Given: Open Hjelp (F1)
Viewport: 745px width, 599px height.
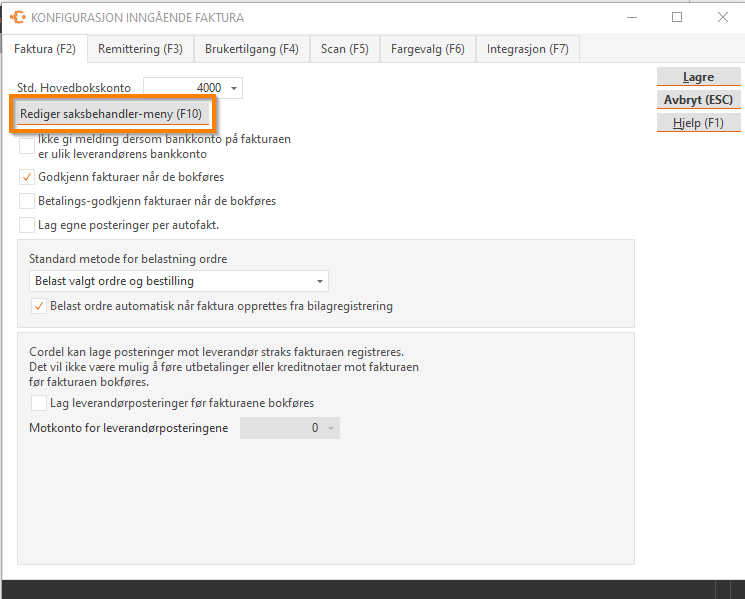Looking at the screenshot, I should tap(698, 123).
